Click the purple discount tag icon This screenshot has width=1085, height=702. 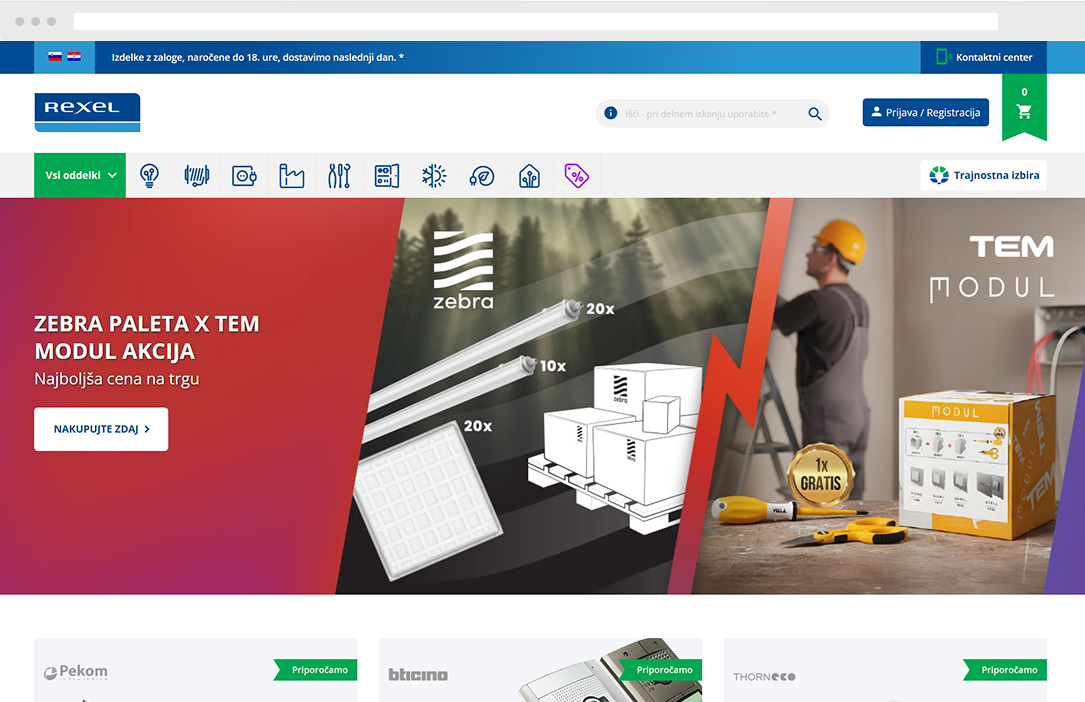click(577, 176)
